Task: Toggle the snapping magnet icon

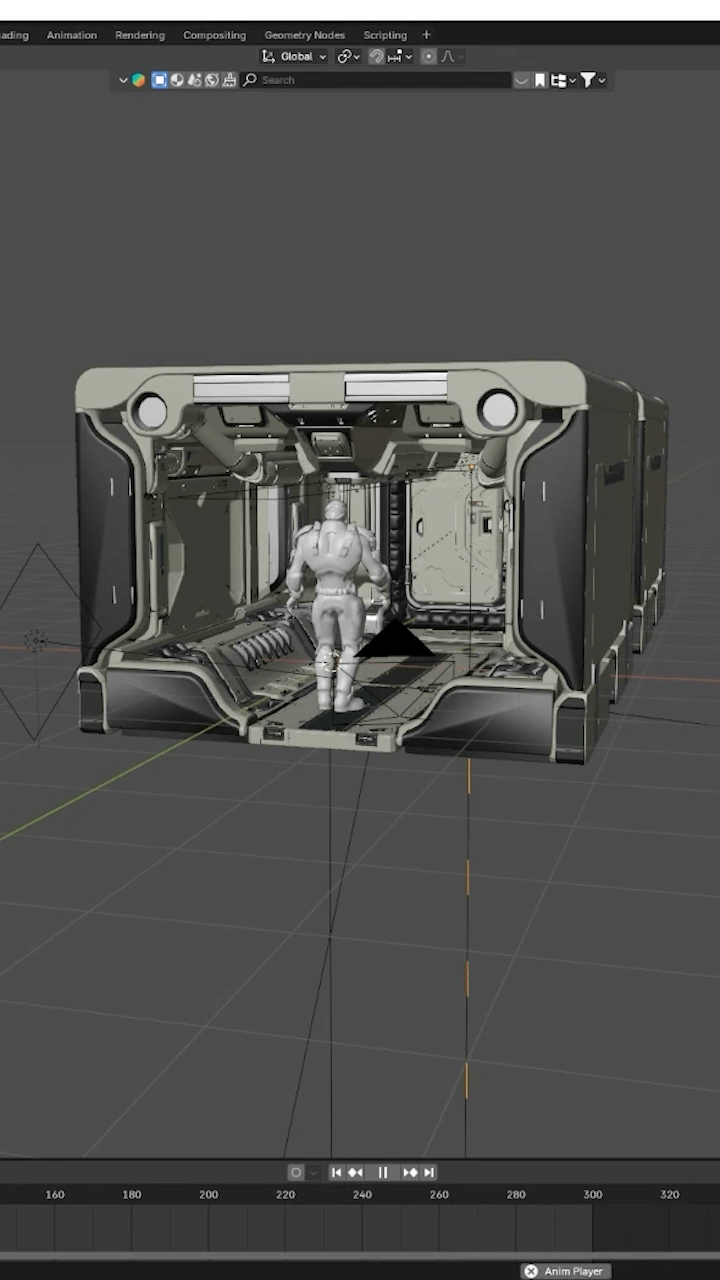Action: (x=376, y=57)
